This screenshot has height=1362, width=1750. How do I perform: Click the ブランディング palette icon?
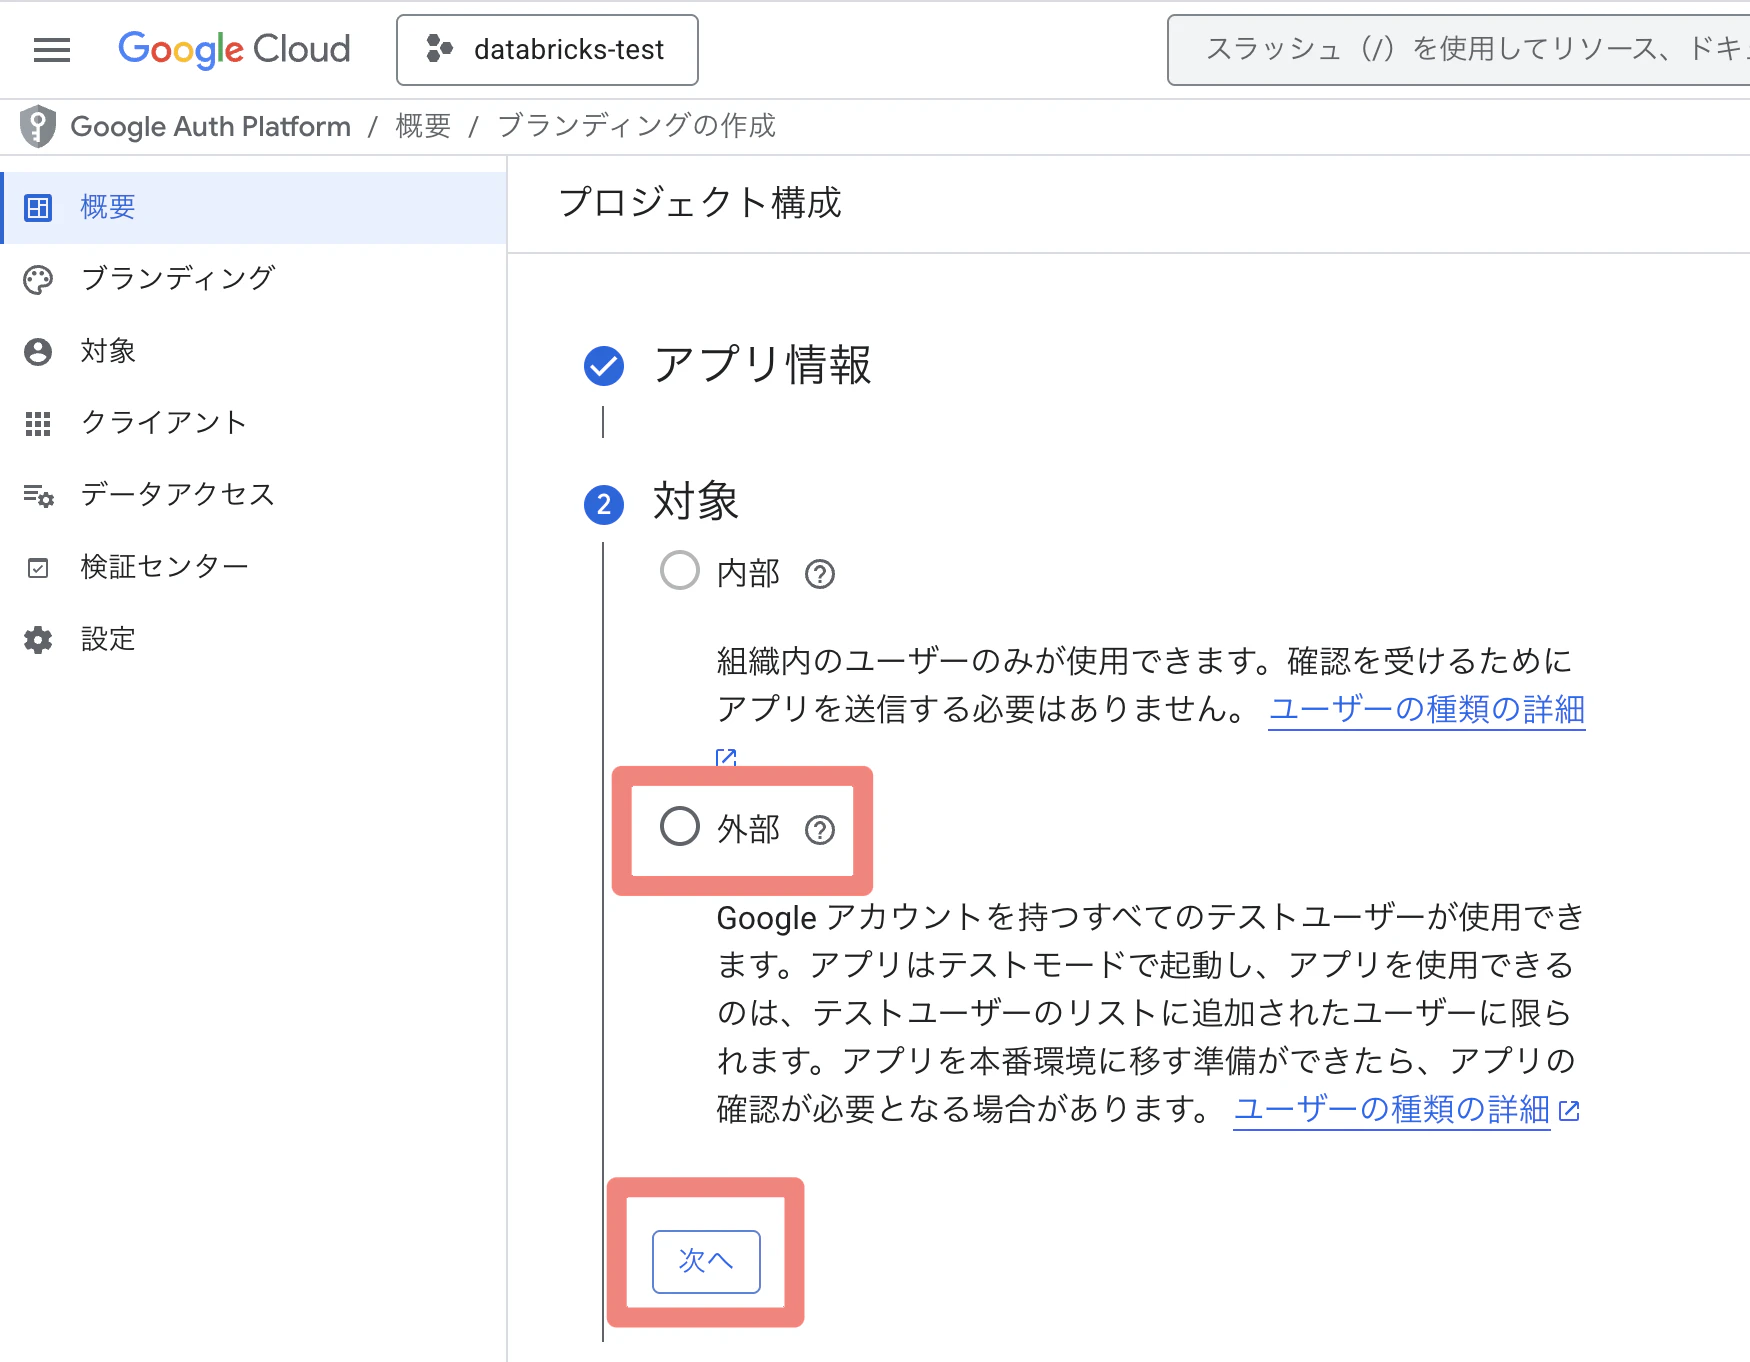click(x=38, y=280)
